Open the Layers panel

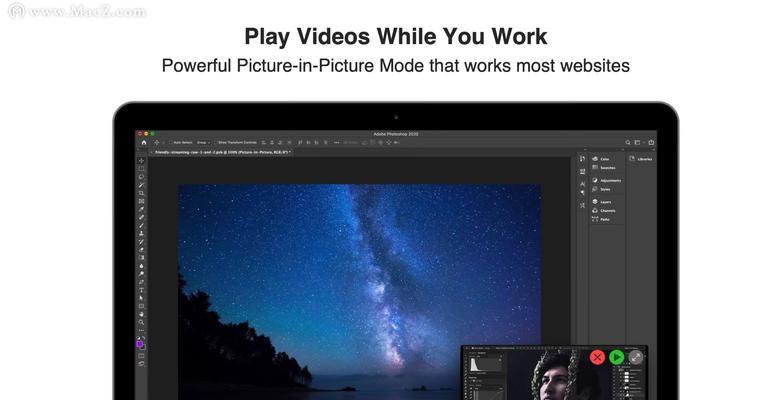pyautogui.click(x=602, y=202)
